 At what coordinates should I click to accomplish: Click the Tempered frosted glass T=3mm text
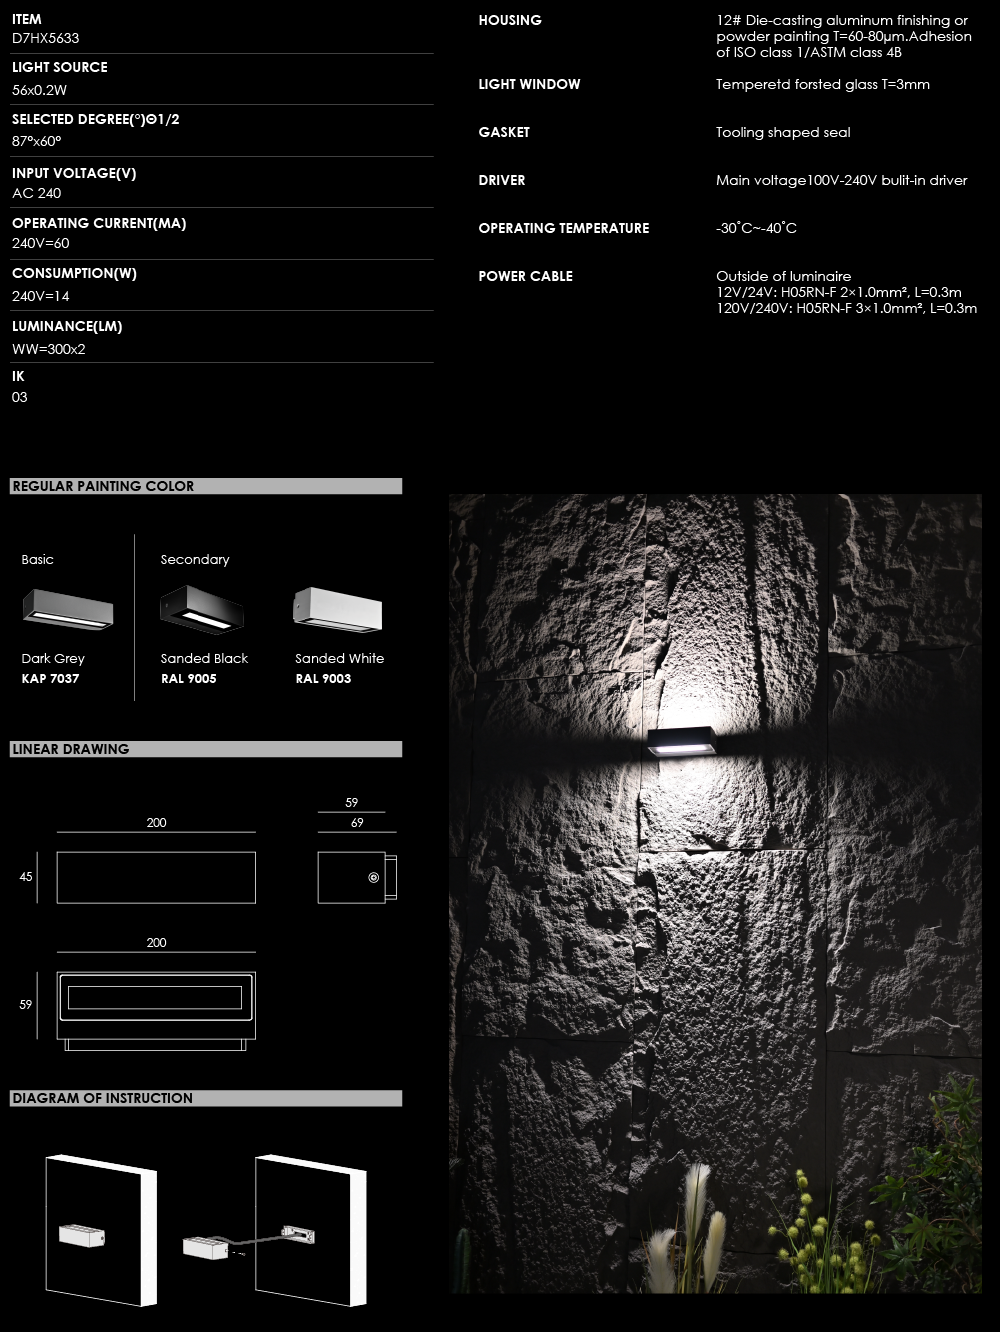823,84
